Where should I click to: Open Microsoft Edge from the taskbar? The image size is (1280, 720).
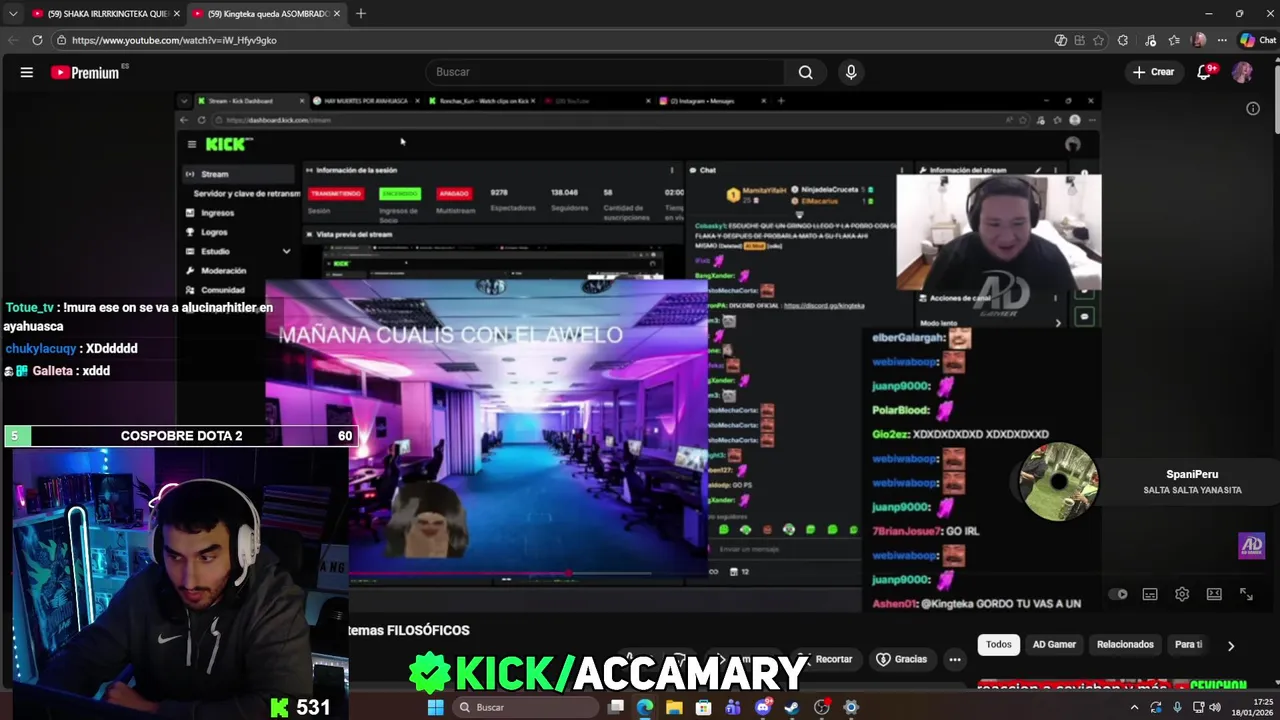pyautogui.click(x=645, y=707)
